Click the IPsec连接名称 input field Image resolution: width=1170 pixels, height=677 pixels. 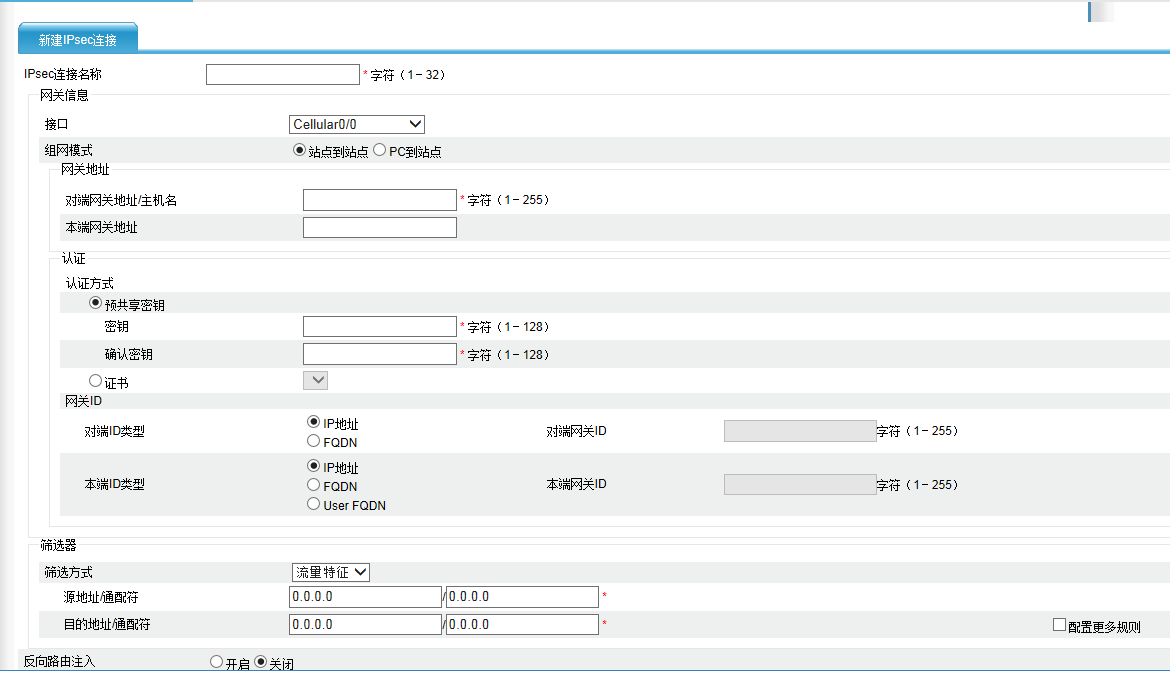(282, 75)
